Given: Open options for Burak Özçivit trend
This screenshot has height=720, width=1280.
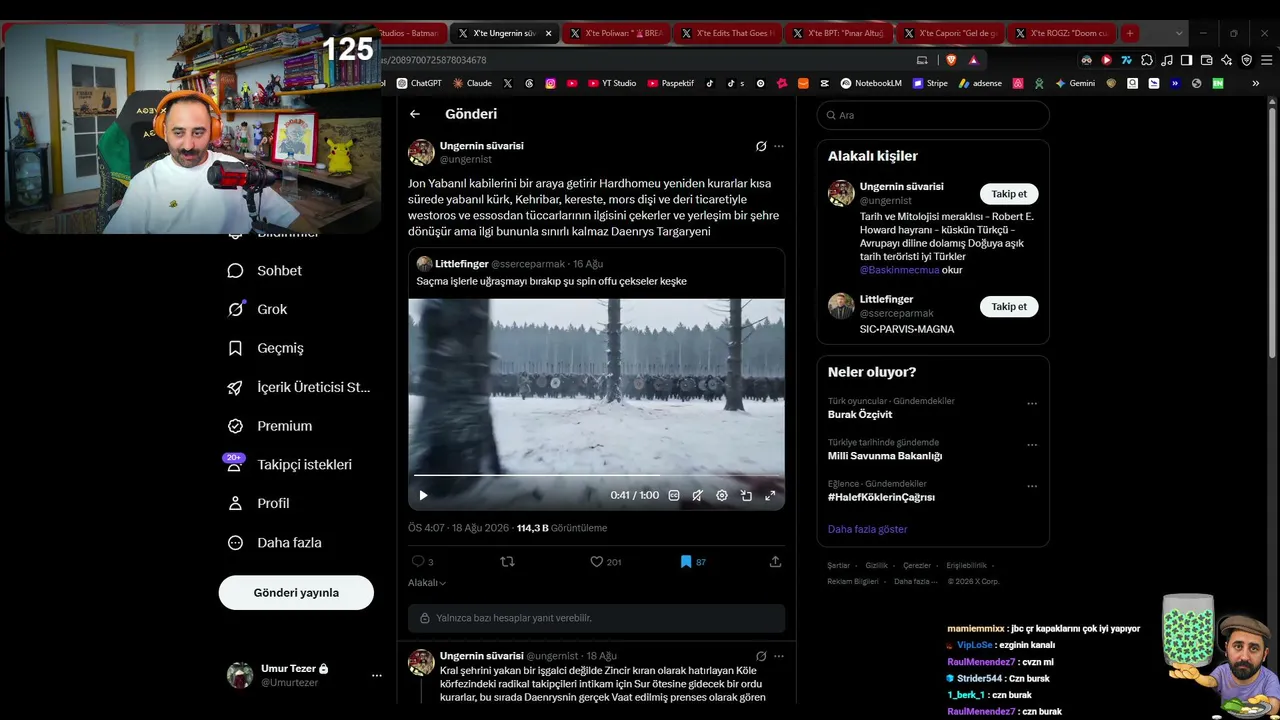Looking at the screenshot, I should [x=1032, y=404].
